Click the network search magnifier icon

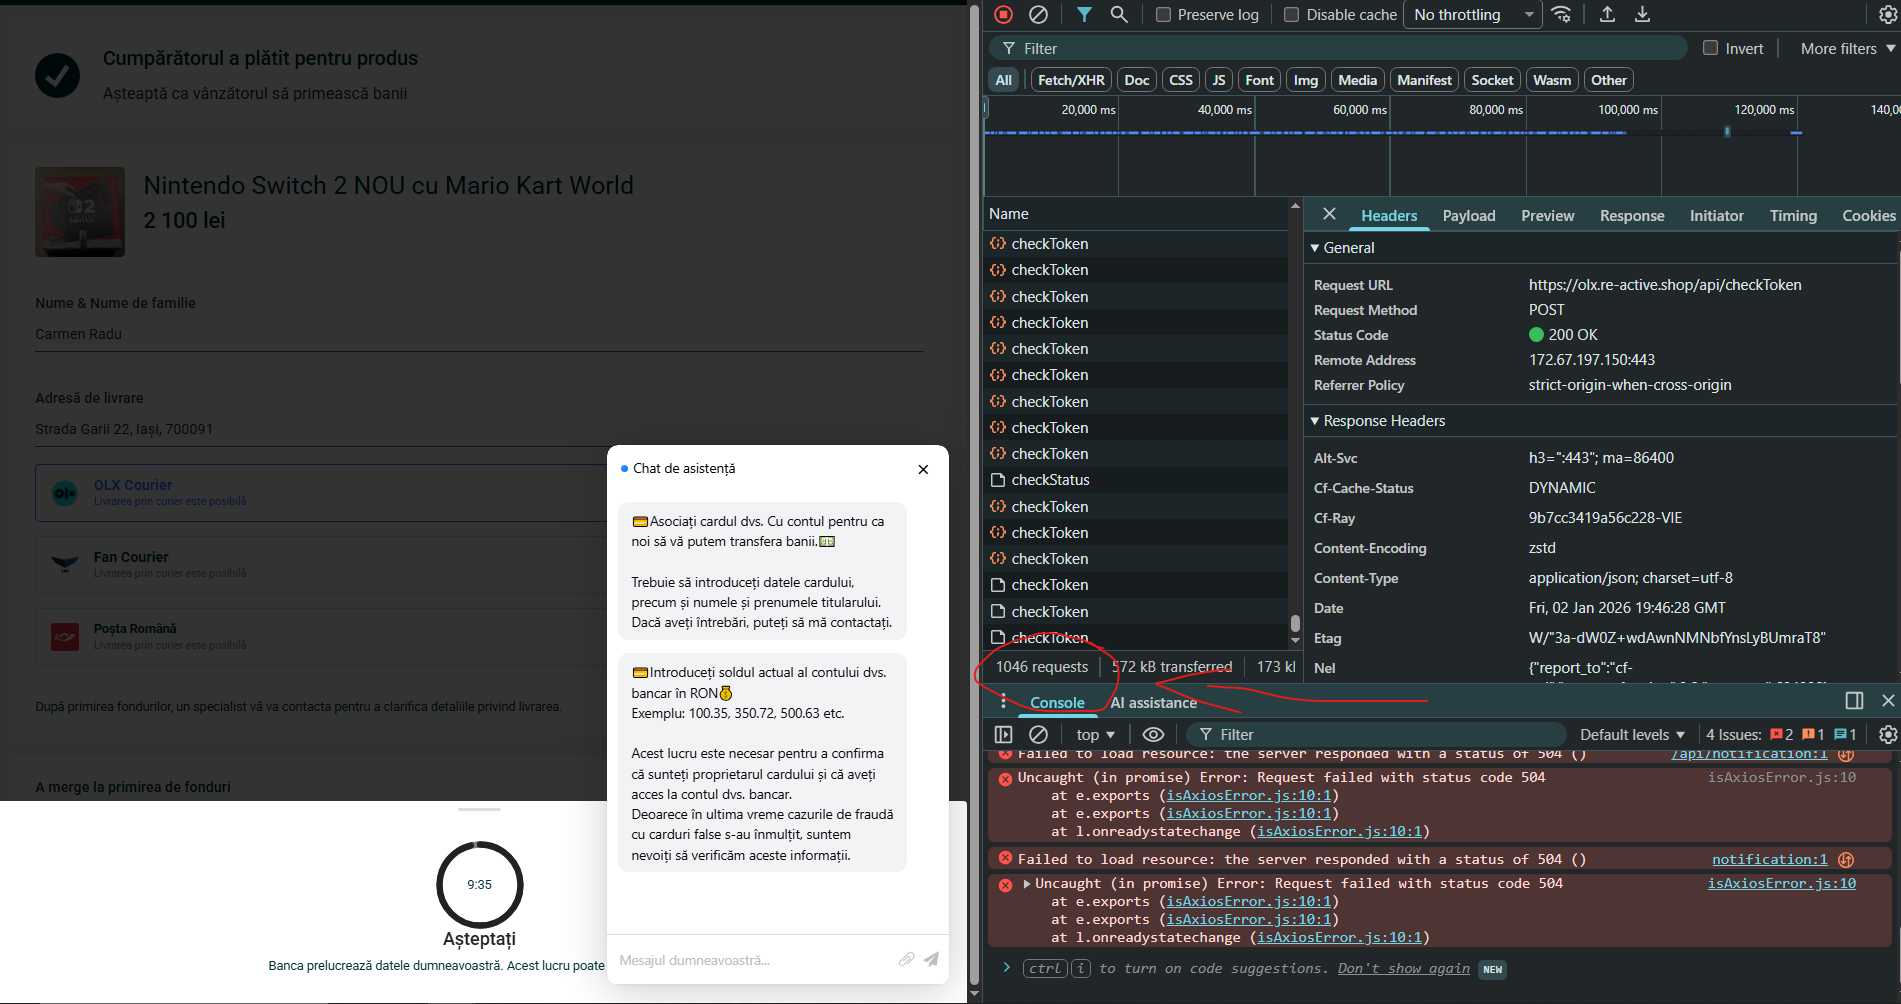(x=1119, y=14)
